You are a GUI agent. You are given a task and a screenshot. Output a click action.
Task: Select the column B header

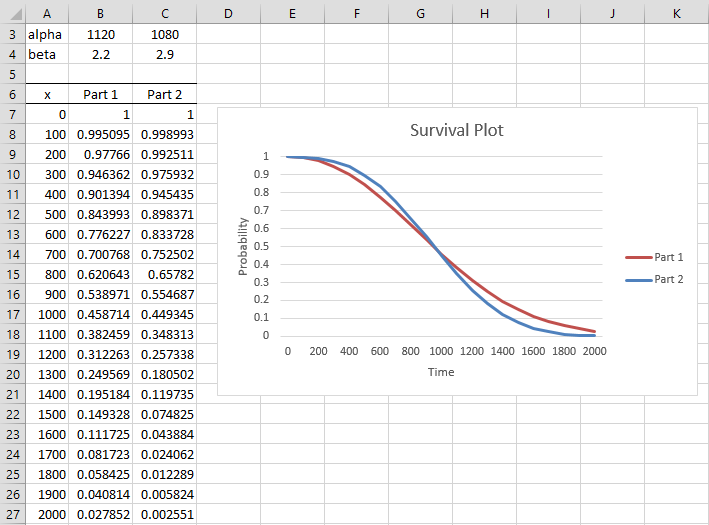pyautogui.click(x=100, y=13)
